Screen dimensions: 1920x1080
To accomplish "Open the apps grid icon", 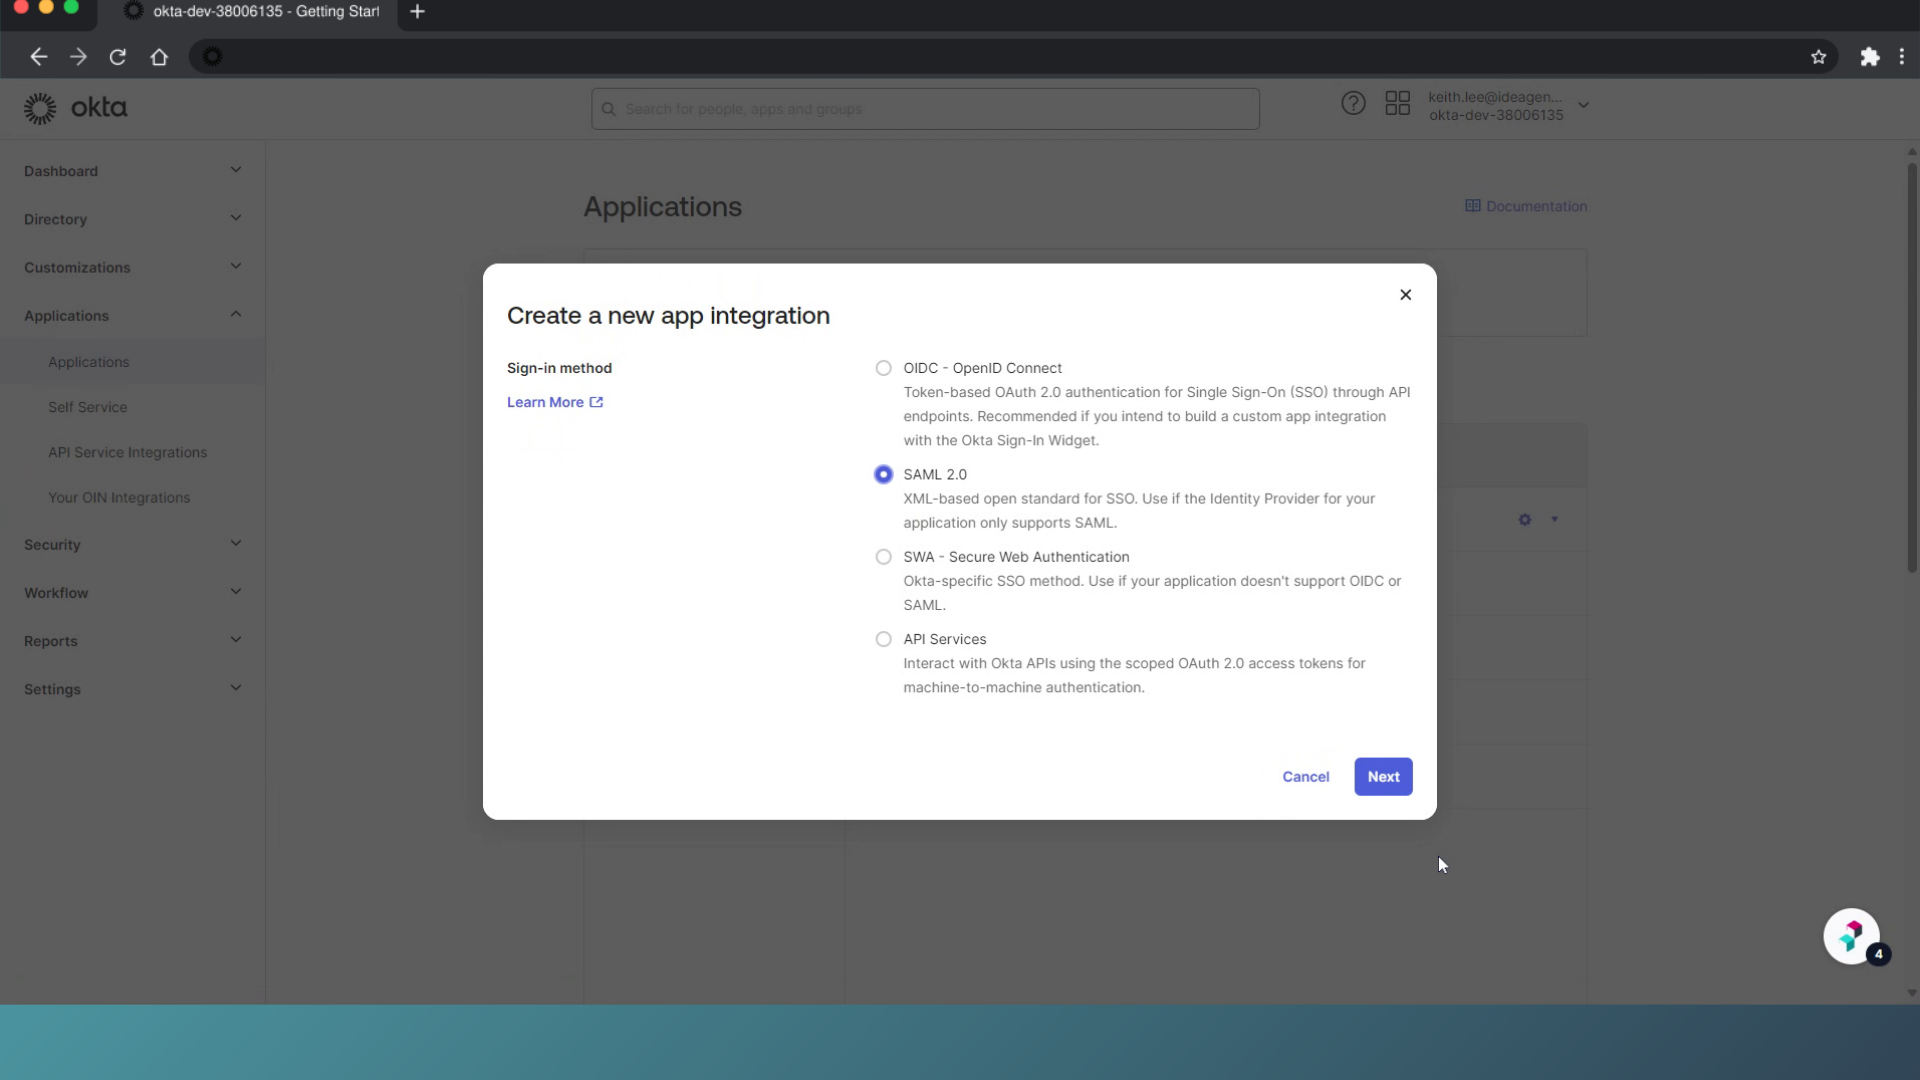I will click(x=1397, y=103).
